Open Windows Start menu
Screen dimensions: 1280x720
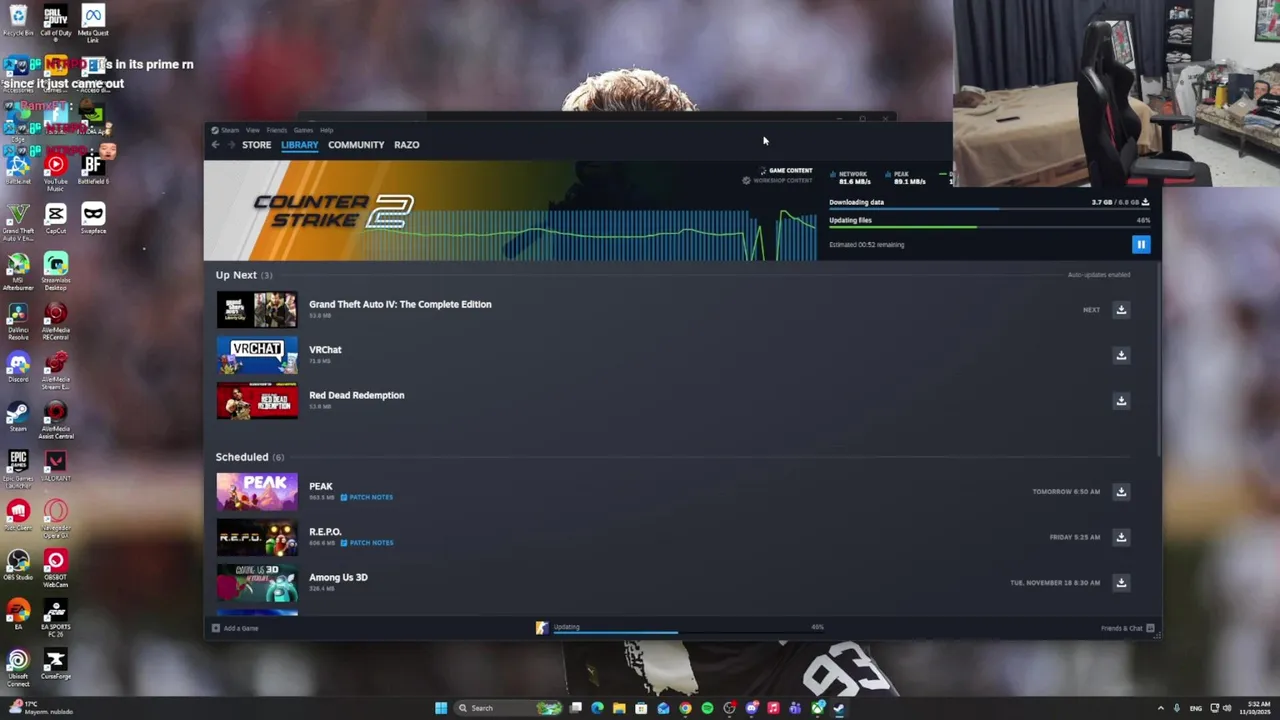pyautogui.click(x=441, y=708)
